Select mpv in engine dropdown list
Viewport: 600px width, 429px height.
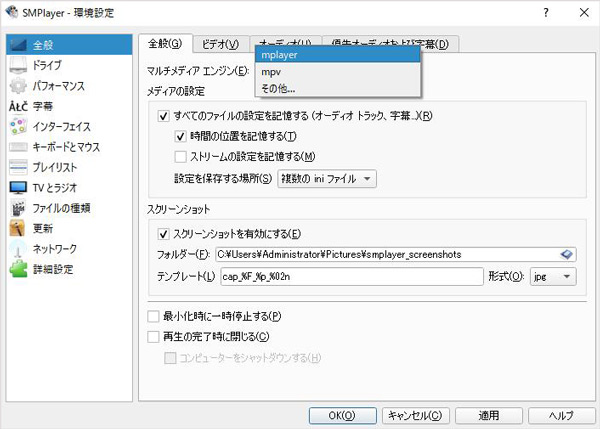click(x=338, y=72)
